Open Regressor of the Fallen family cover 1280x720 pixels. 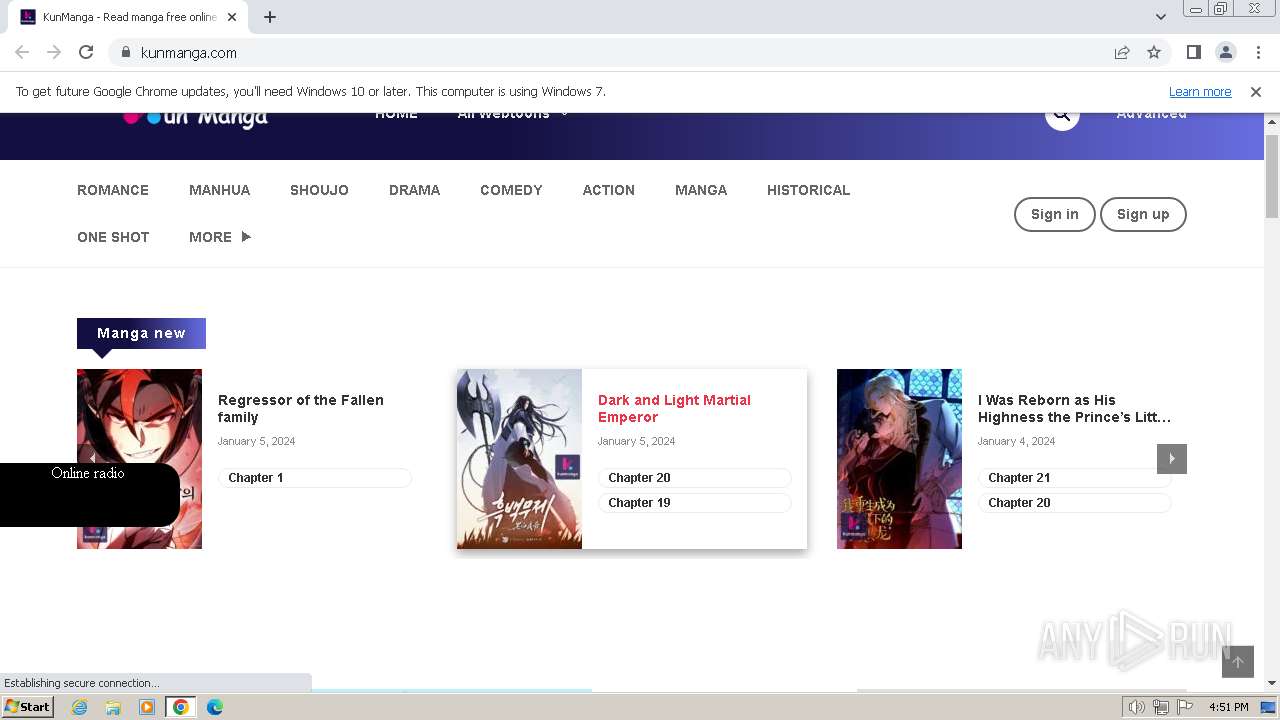click(139, 459)
